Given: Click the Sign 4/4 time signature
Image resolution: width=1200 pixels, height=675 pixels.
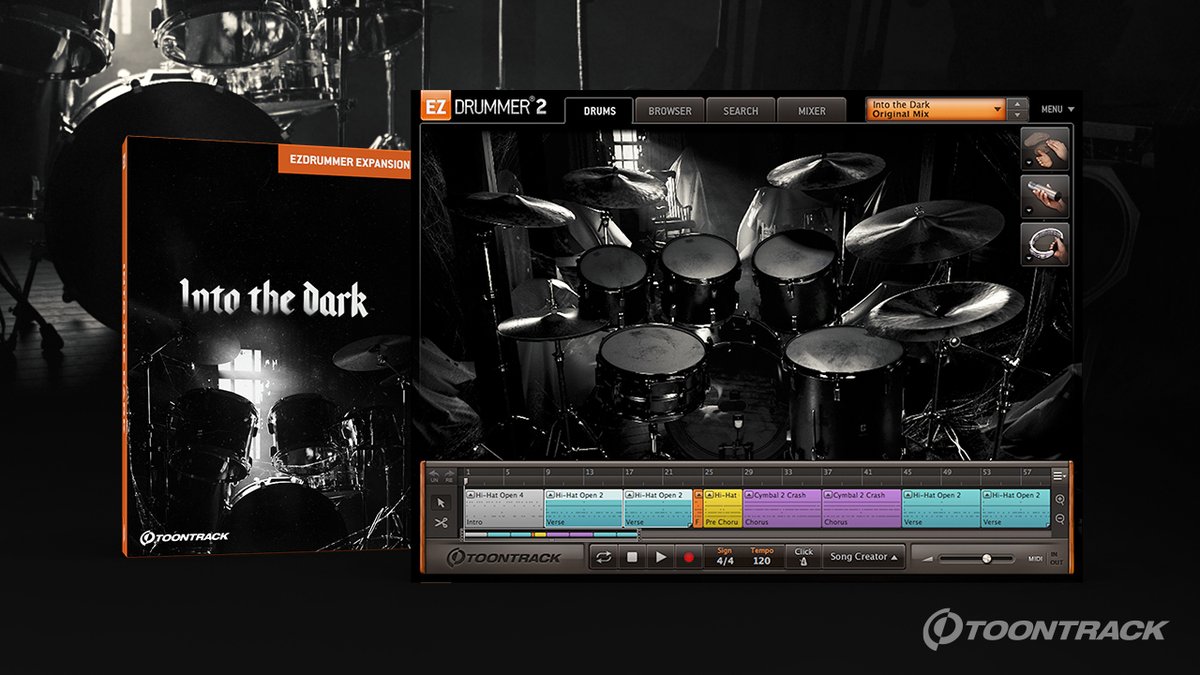Looking at the screenshot, I should tap(723, 557).
